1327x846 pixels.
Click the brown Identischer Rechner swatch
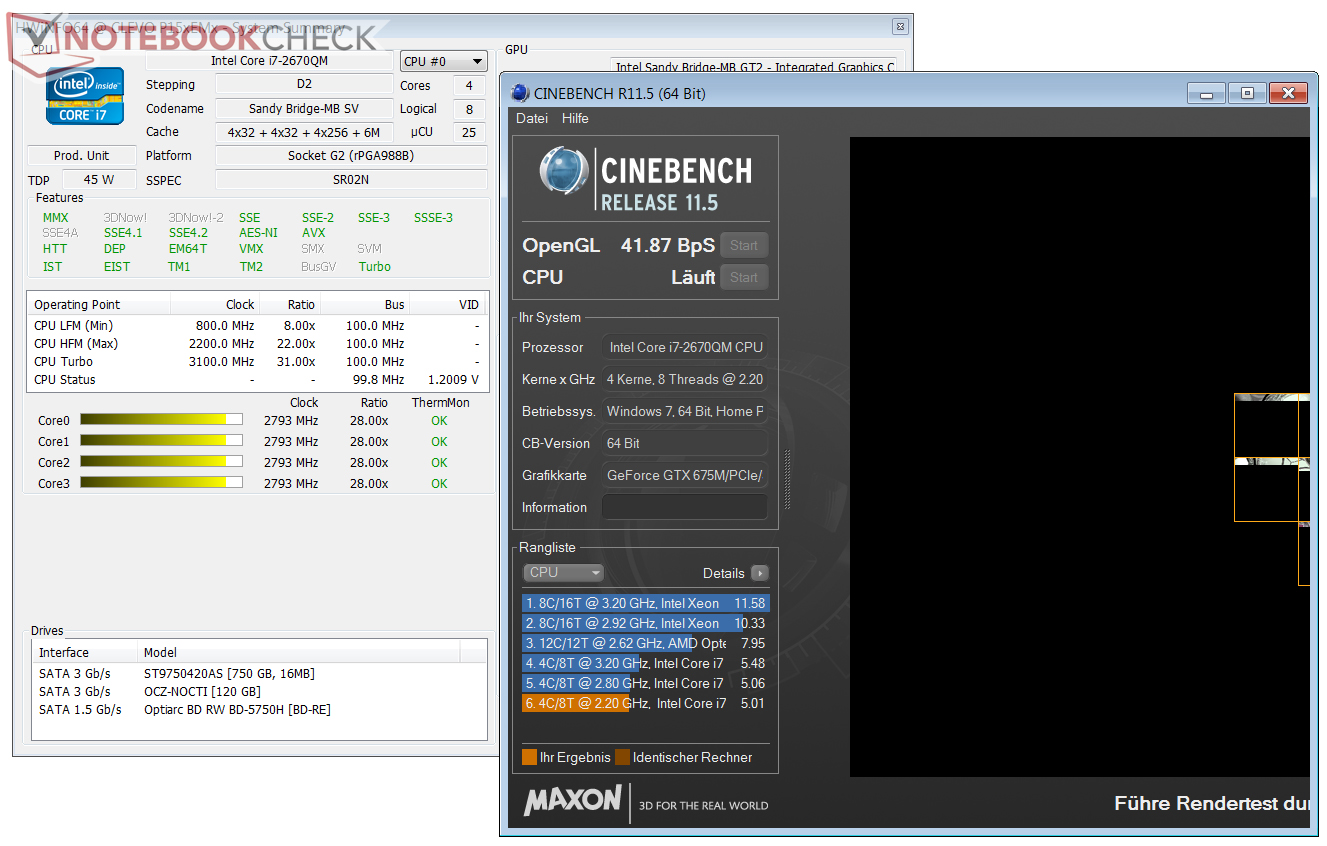(x=622, y=757)
